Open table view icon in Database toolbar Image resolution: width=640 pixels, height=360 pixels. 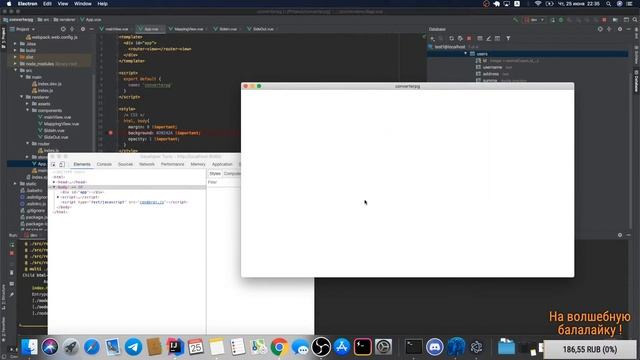[480, 38]
